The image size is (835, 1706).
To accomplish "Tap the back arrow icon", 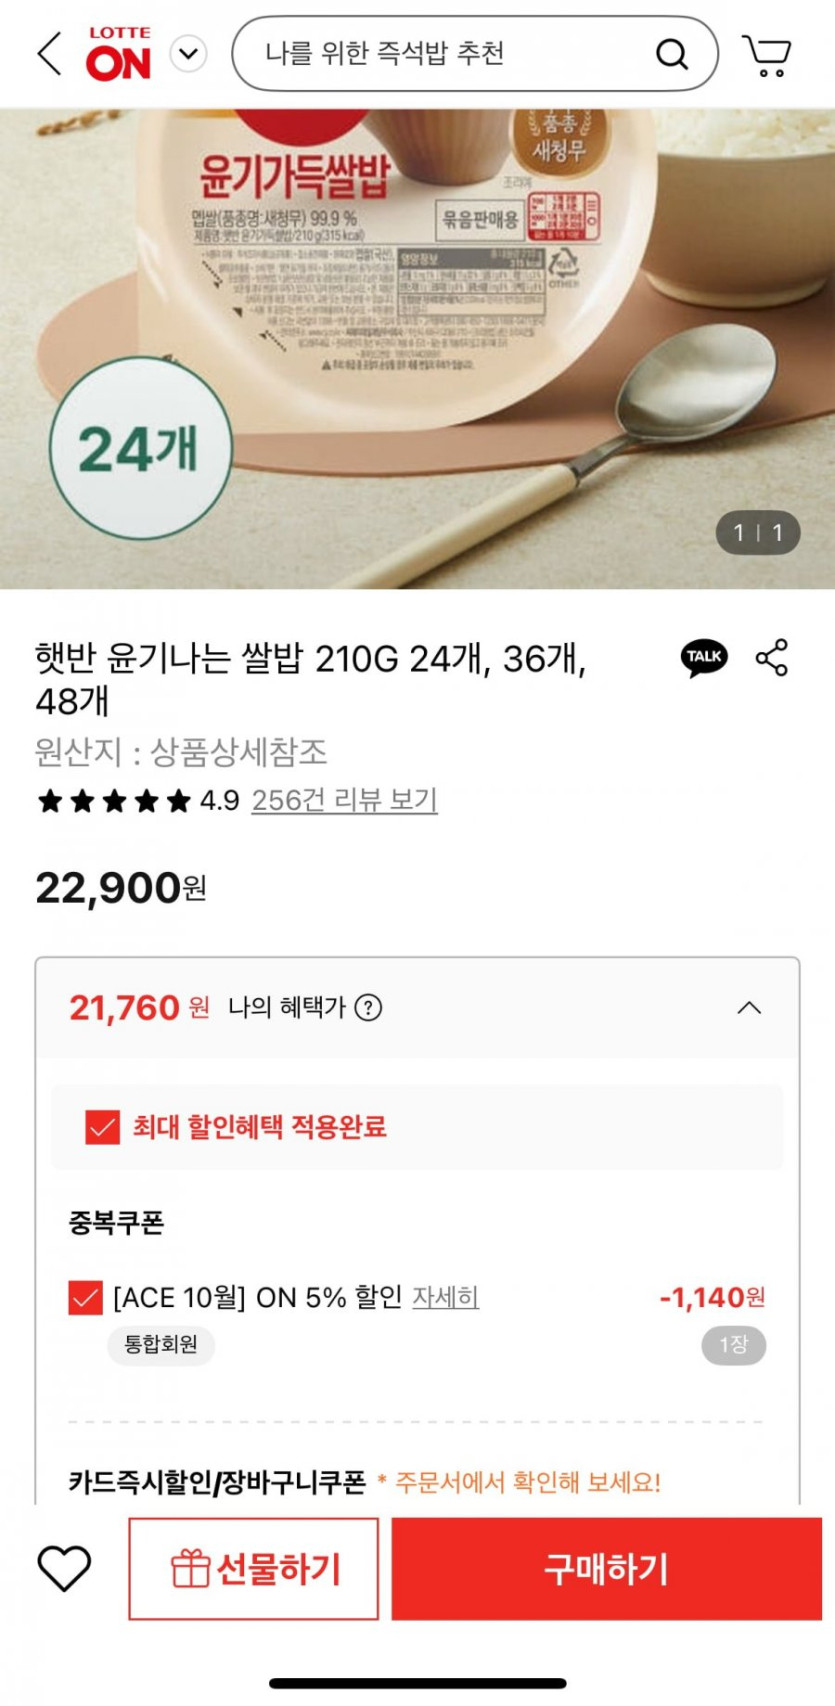I will [49, 53].
